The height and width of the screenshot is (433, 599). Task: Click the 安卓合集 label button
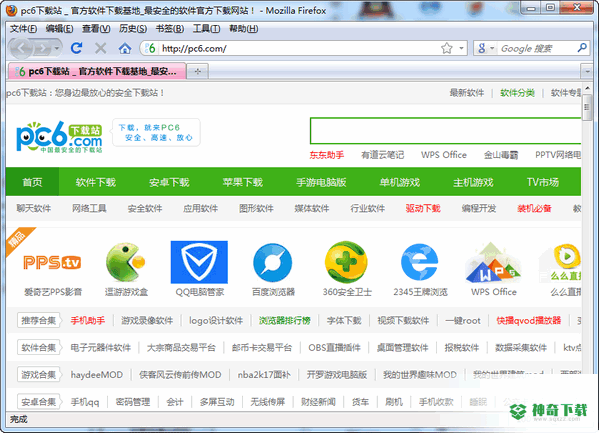point(39,402)
